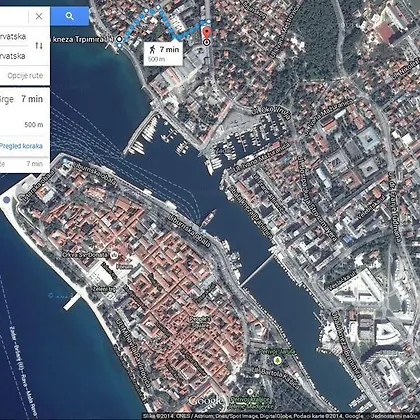Click the bottom 7 min alternate route row
Image resolution: width=420 pixels, height=420 pixels.
(25, 164)
